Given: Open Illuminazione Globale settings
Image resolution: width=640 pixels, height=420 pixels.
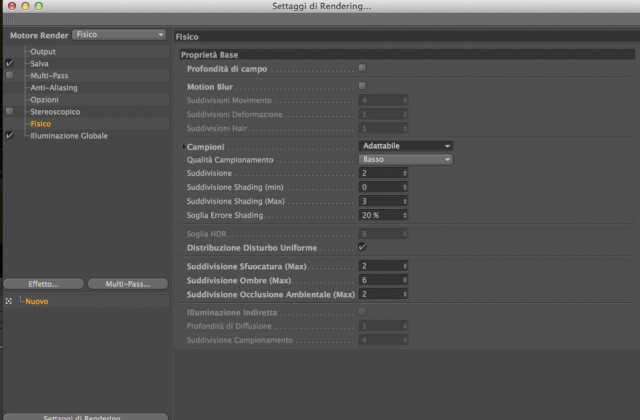Looking at the screenshot, I should (x=69, y=136).
